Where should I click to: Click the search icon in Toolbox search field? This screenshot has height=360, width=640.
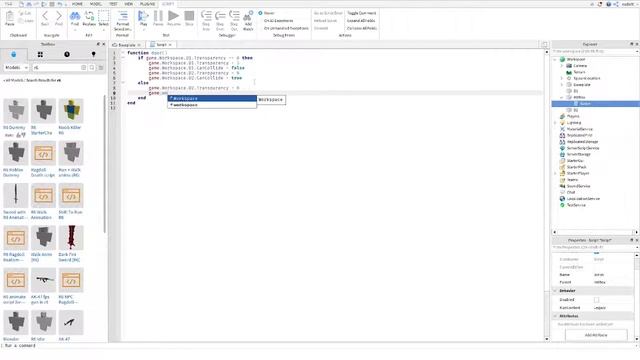point(92,67)
